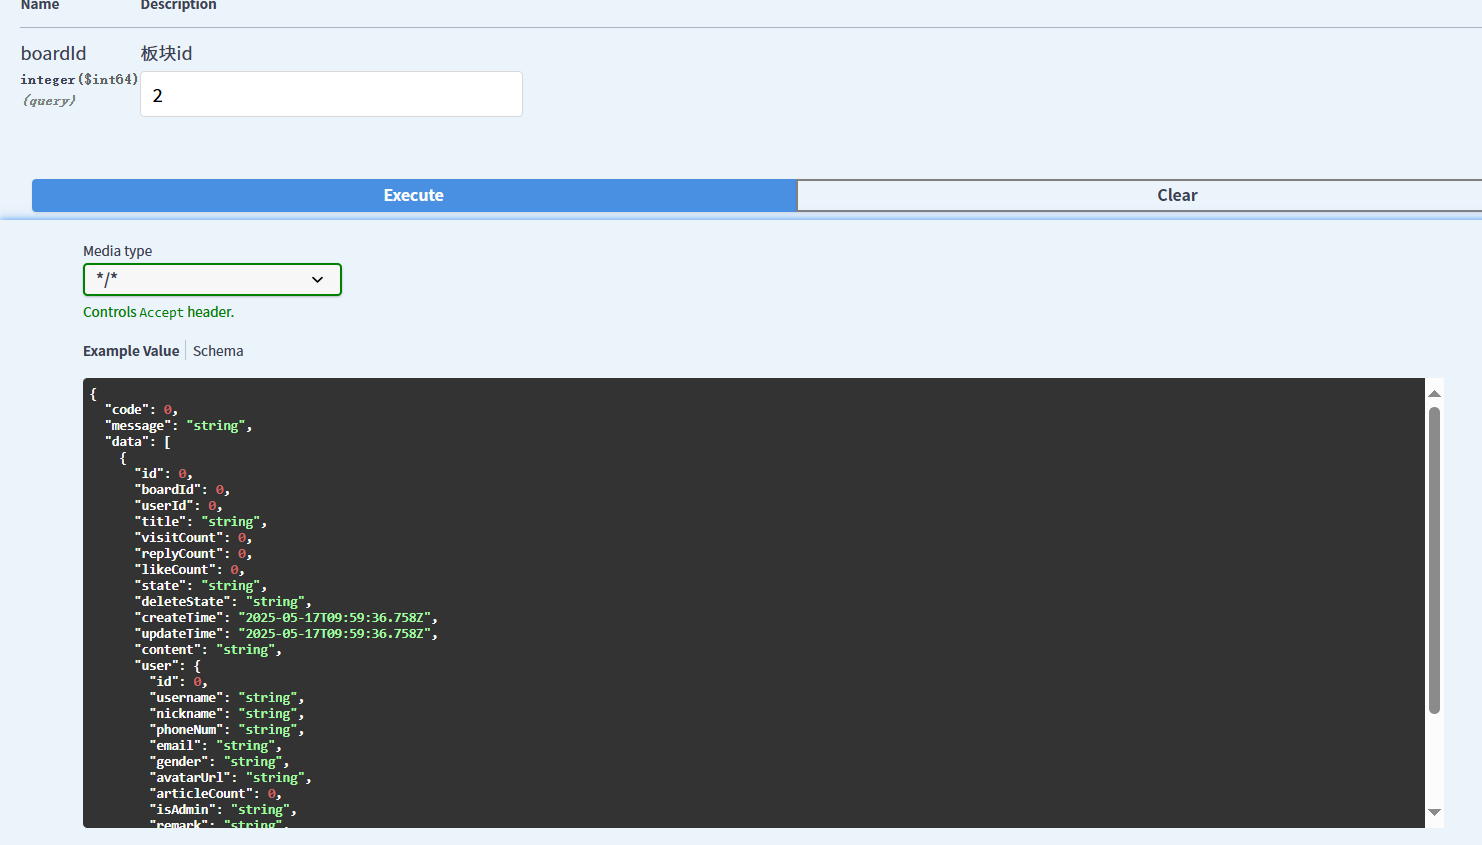Screen dimensions: 1482x845
Task: Click the Media type label
Action: pyautogui.click(x=117, y=251)
